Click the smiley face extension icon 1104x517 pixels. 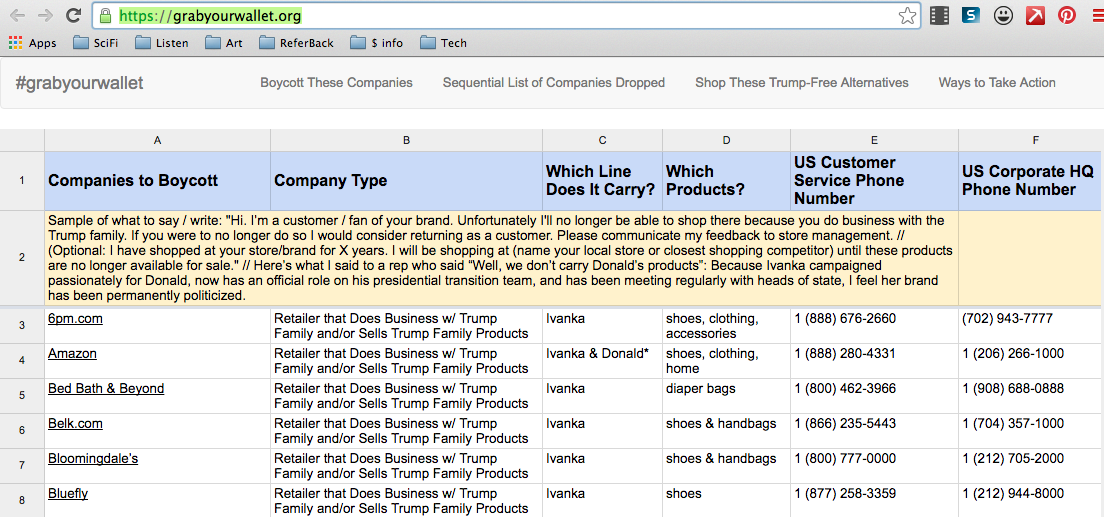coord(1003,15)
